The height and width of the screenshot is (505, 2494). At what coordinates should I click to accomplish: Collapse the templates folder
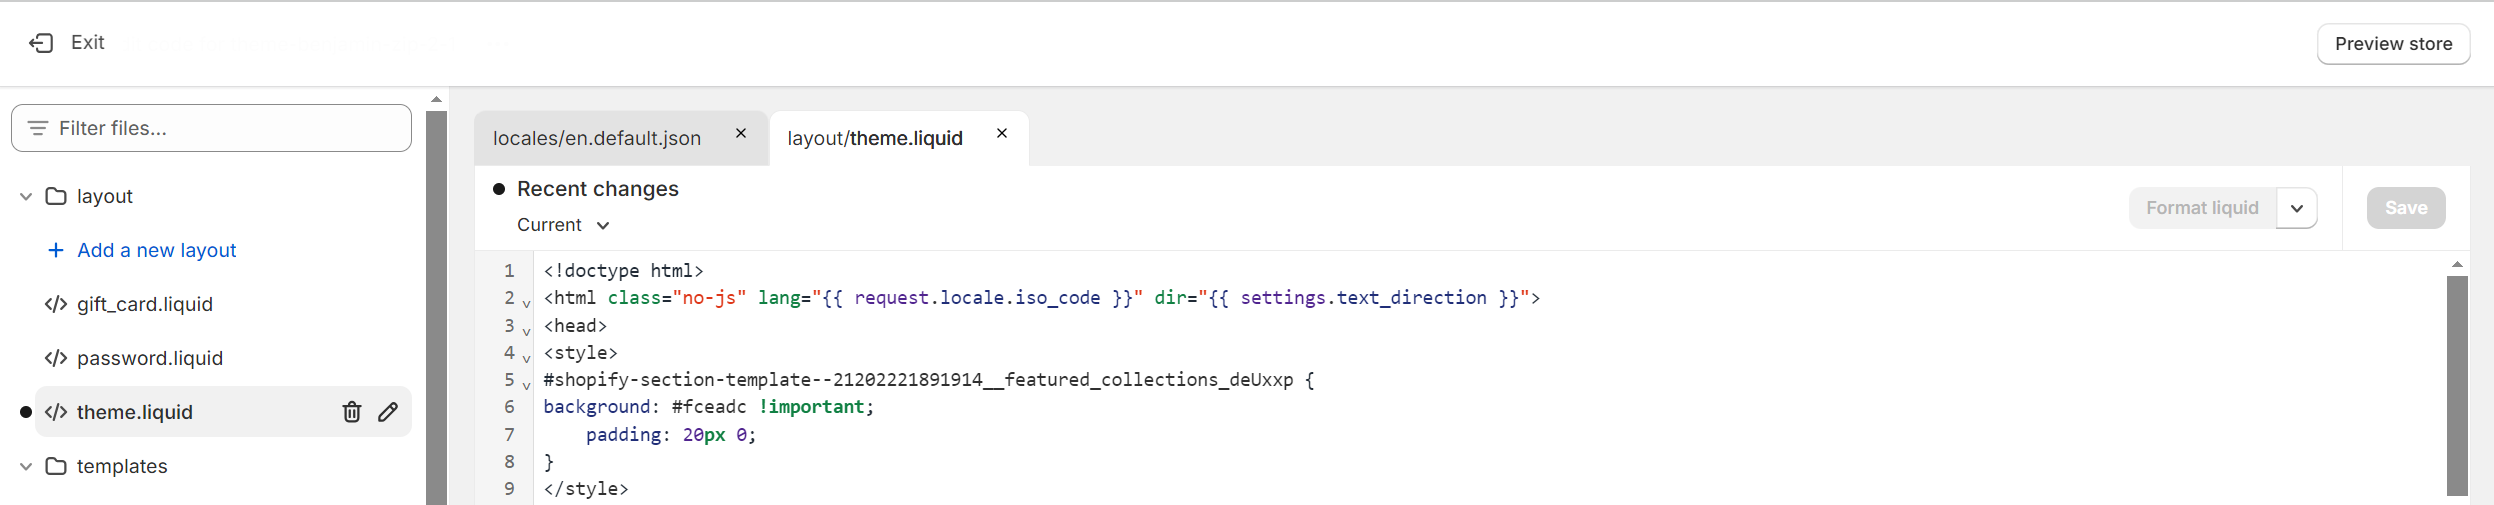tap(26, 467)
